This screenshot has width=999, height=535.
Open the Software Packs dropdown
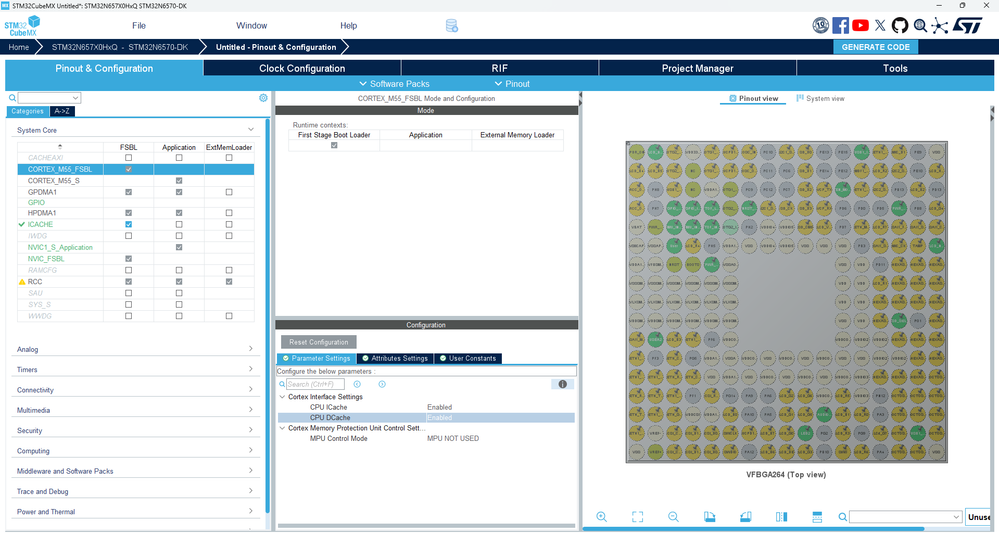394,83
